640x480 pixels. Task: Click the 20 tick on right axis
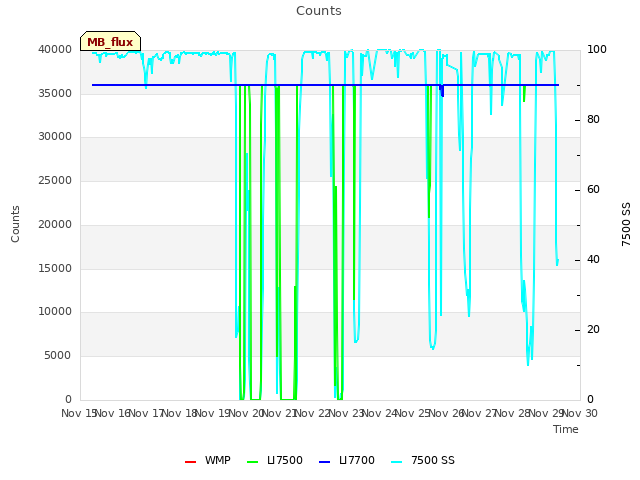pos(593,329)
